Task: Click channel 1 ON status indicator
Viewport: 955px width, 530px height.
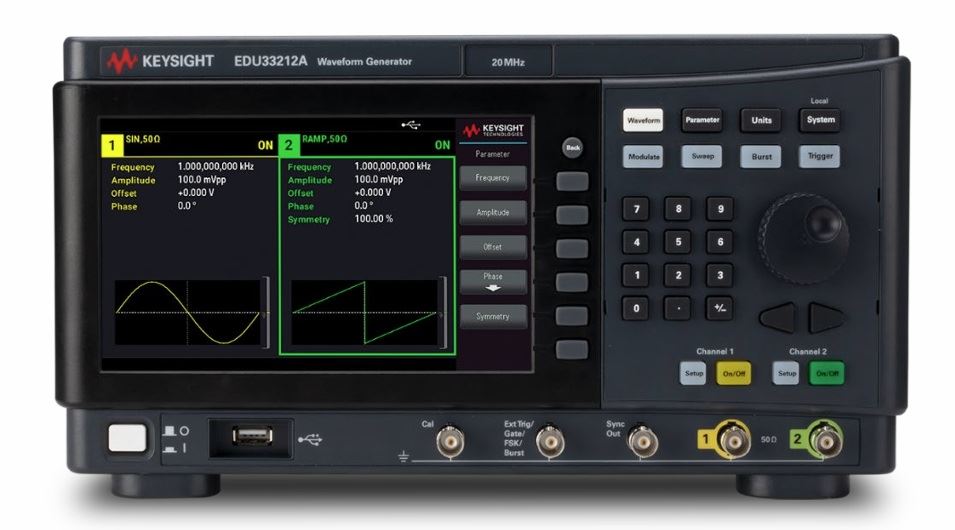Action: (266, 146)
